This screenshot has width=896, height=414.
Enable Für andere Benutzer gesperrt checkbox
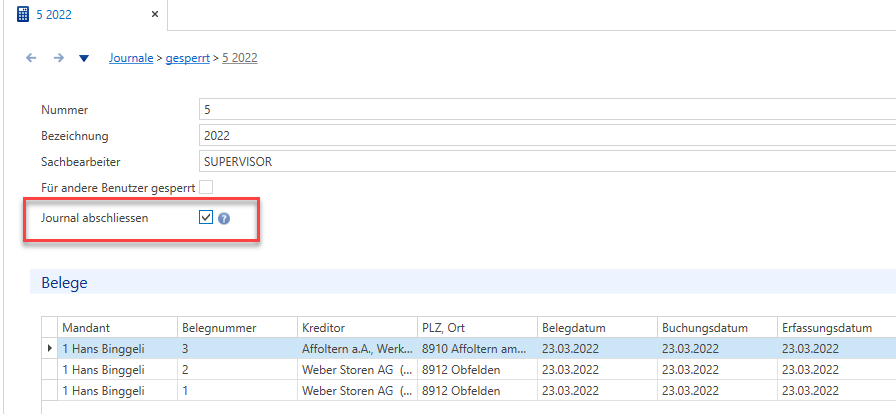tap(206, 187)
